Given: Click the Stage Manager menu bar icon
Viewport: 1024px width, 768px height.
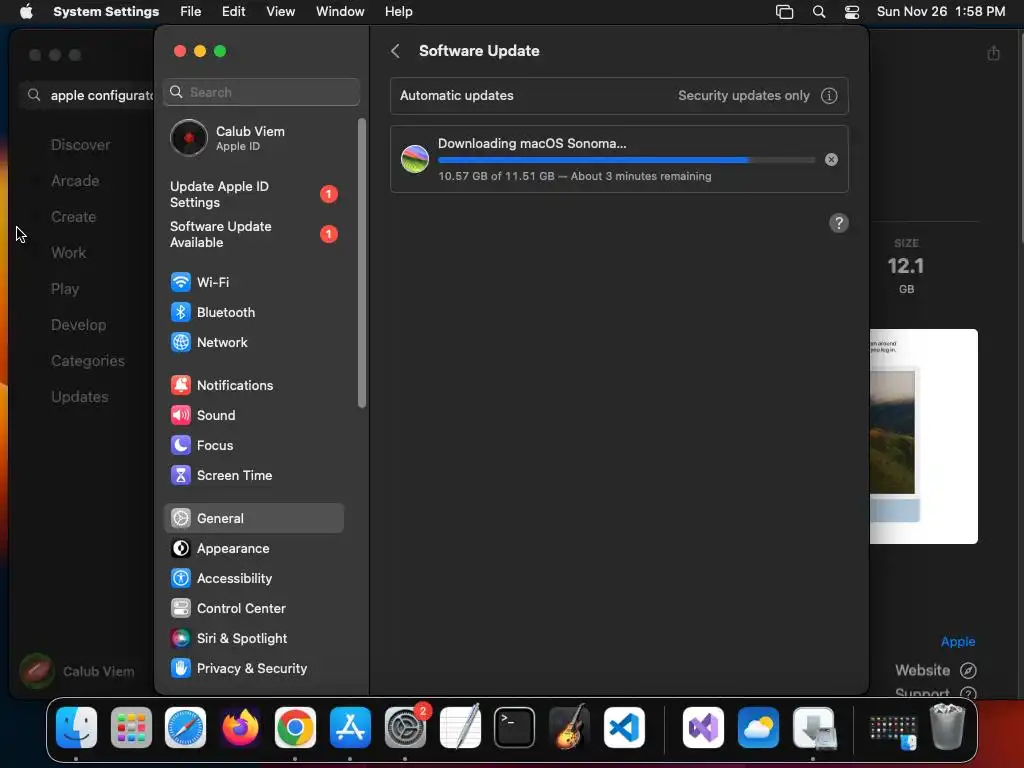Looking at the screenshot, I should (x=784, y=12).
